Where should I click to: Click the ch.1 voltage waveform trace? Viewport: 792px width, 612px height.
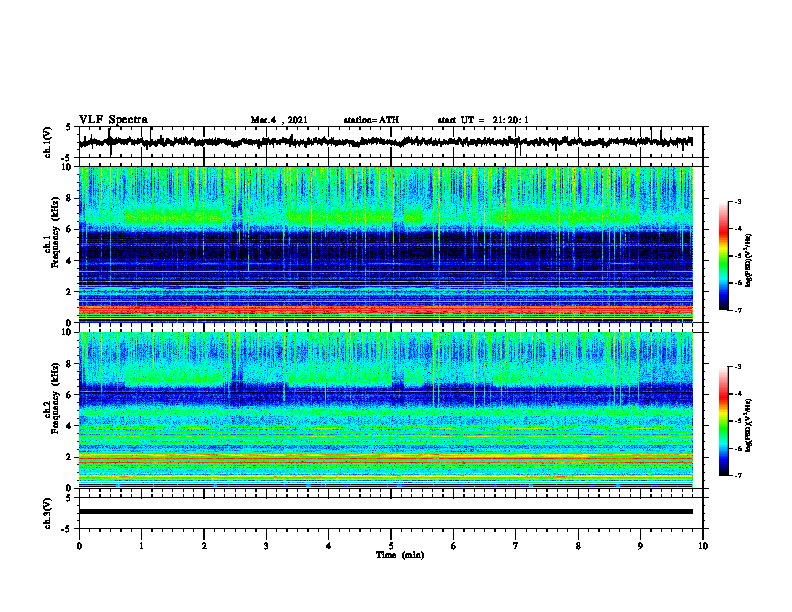tap(385, 142)
